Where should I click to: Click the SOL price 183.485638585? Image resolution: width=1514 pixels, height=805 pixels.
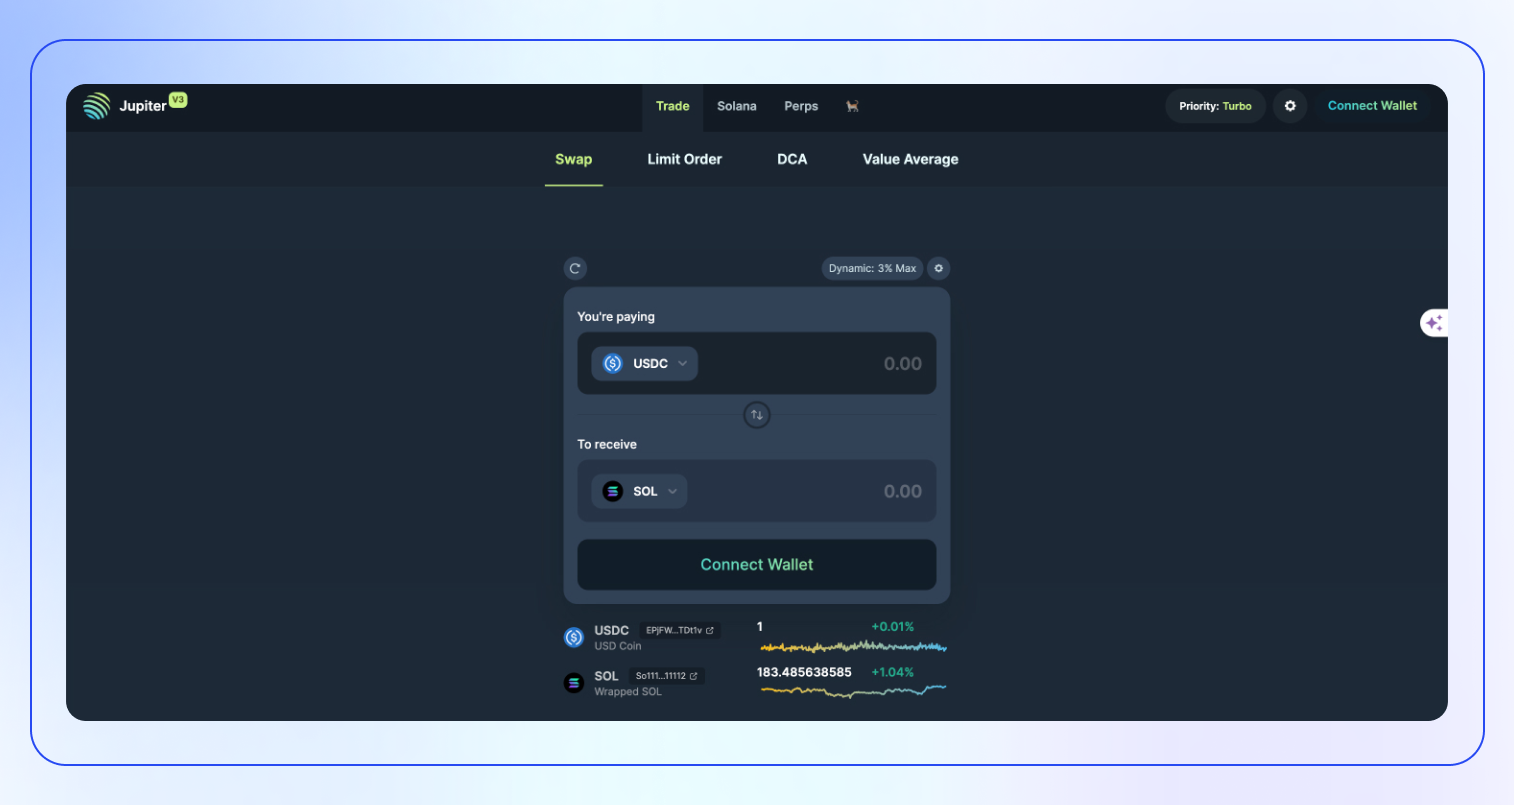coord(804,672)
